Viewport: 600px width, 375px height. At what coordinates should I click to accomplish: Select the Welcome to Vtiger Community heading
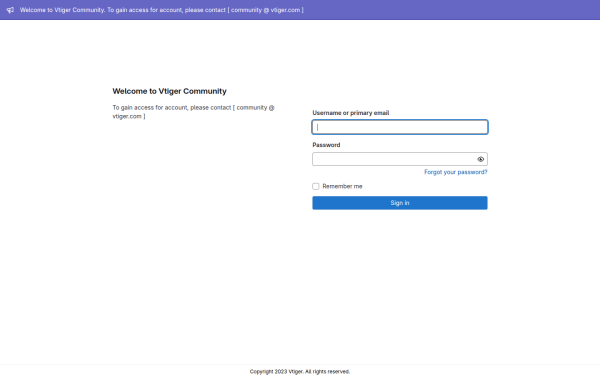tap(170, 91)
